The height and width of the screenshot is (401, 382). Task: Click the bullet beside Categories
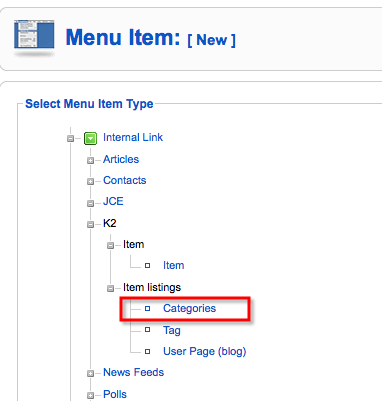[x=147, y=309]
